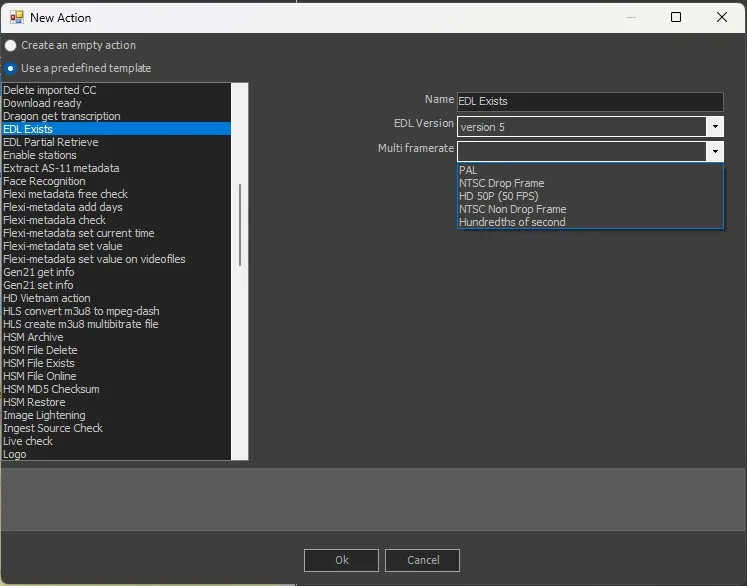Select the EDL Partial Retrieve template
This screenshot has height=586, width=747.
point(51,142)
